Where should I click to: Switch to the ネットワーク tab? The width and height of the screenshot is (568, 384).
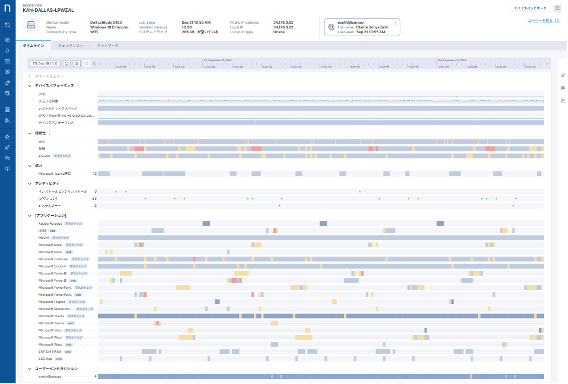[108, 46]
